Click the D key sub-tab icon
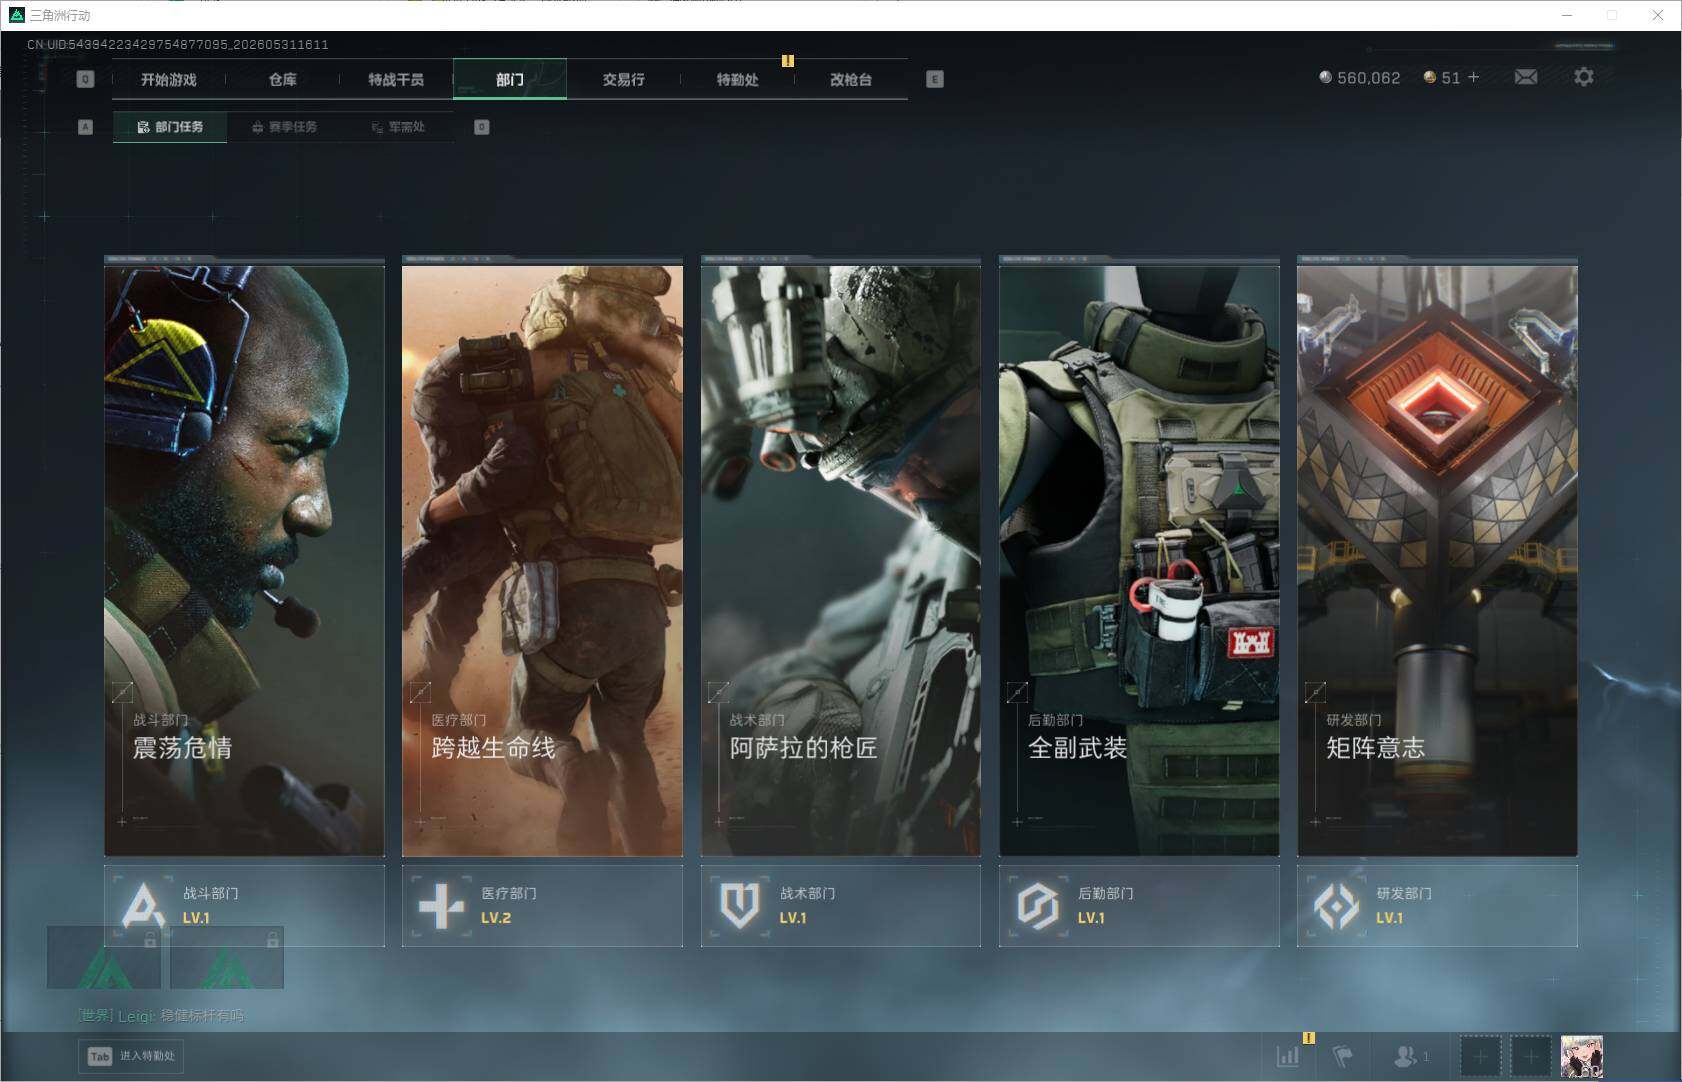The height and width of the screenshot is (1082, 1682). pyautogui.click(x=482, y=127)
